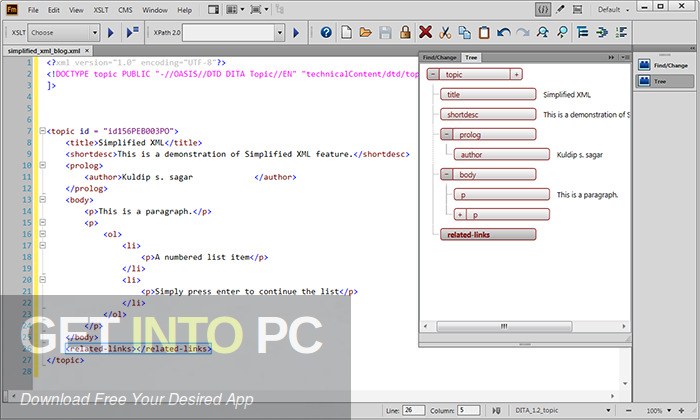Viewport: 700px width, 420px height.
Task: Click the Find icon with the person and magnifier
Action: [x=543, y=32]
